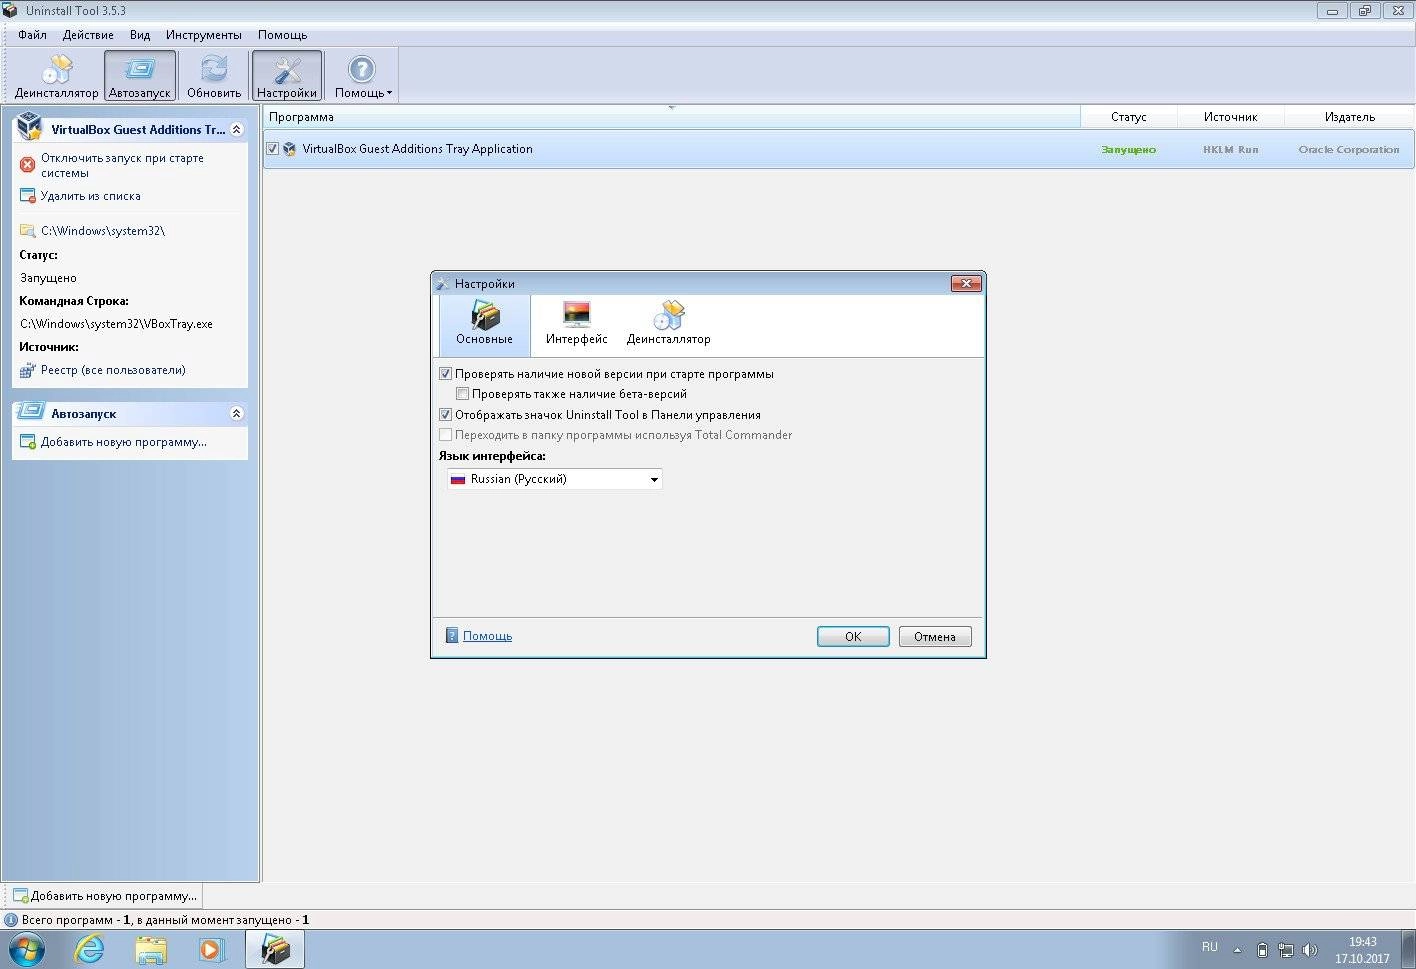The width and height of the screenshot is (1416, 969).
Task: Launch Internet Explorer from taskbar
Action: click(x=90, y=949)
